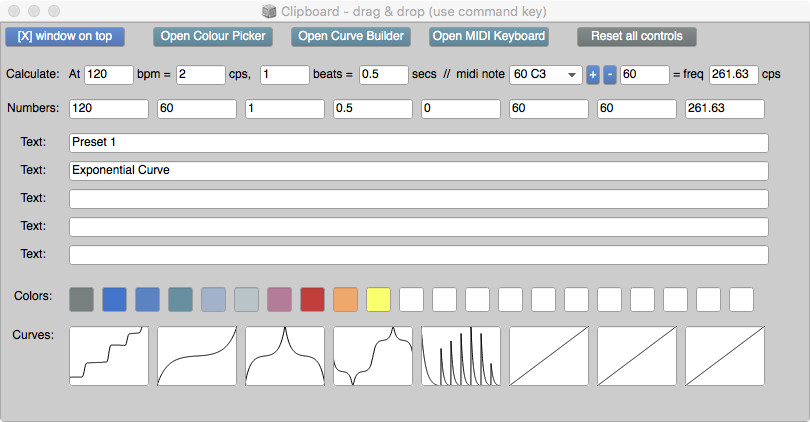Open the Curve Builder
The image size is (810, 422).
point(351,36)
